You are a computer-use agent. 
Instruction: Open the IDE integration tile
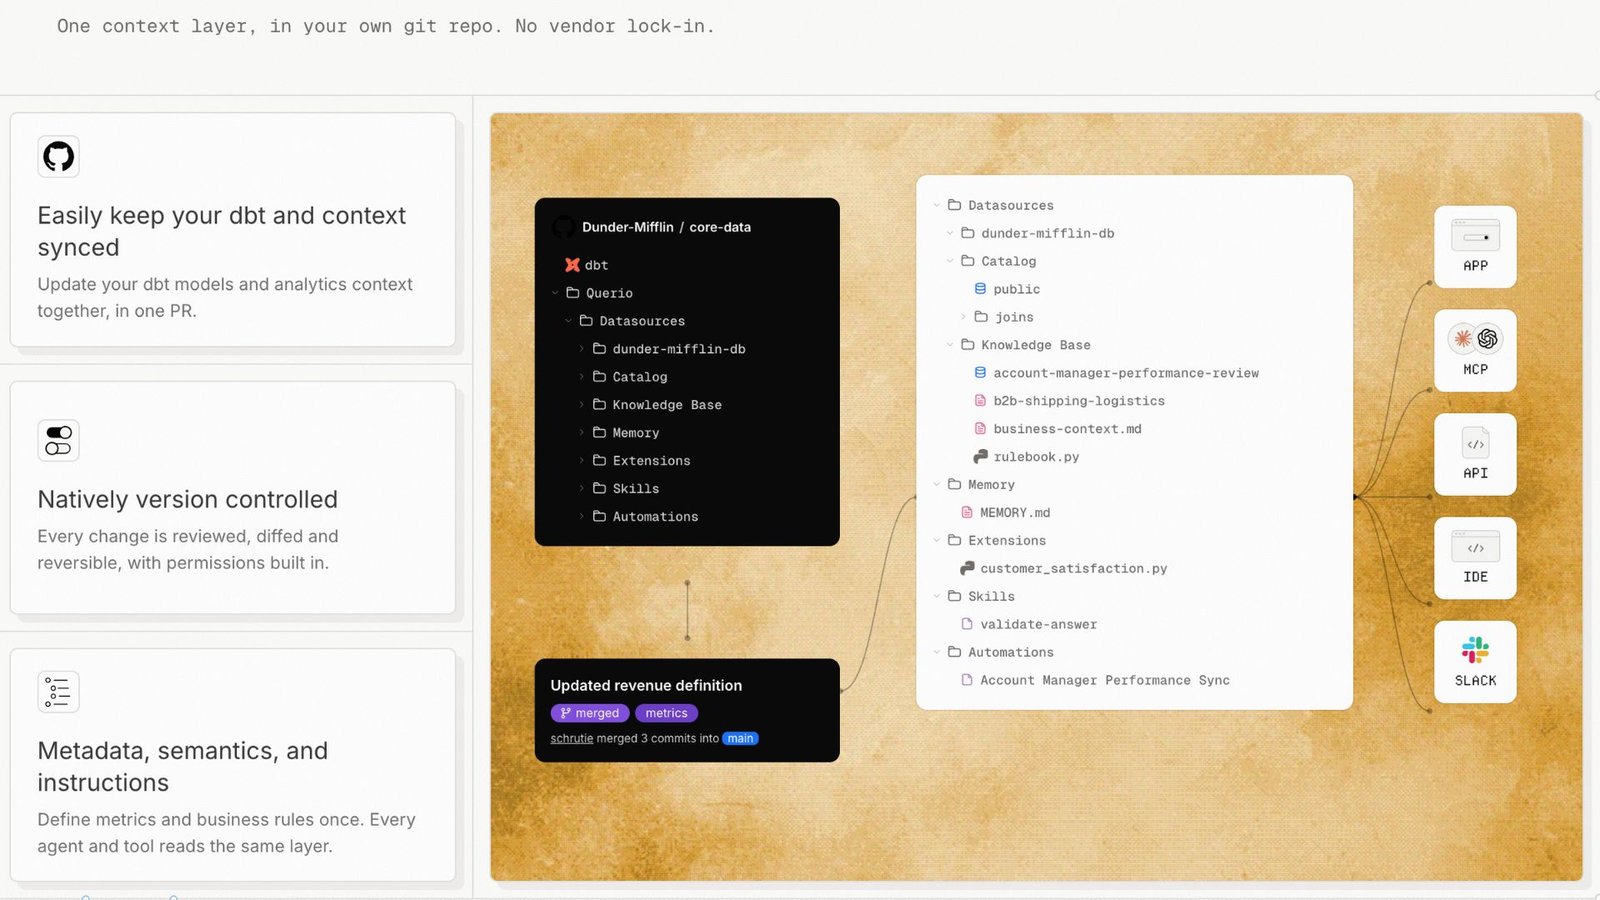click(1475, 558)
